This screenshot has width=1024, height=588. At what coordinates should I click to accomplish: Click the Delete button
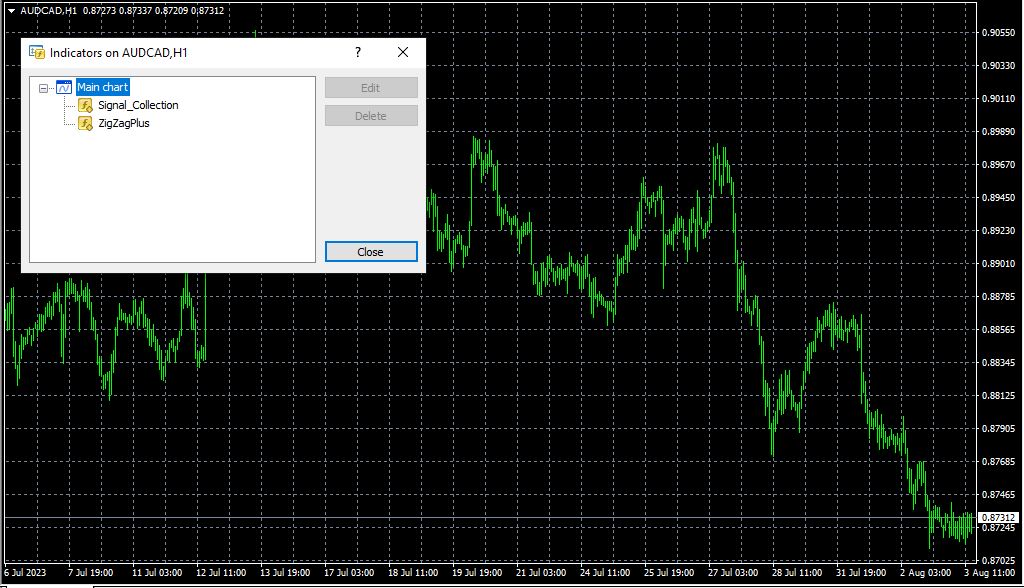pos(371,116)
